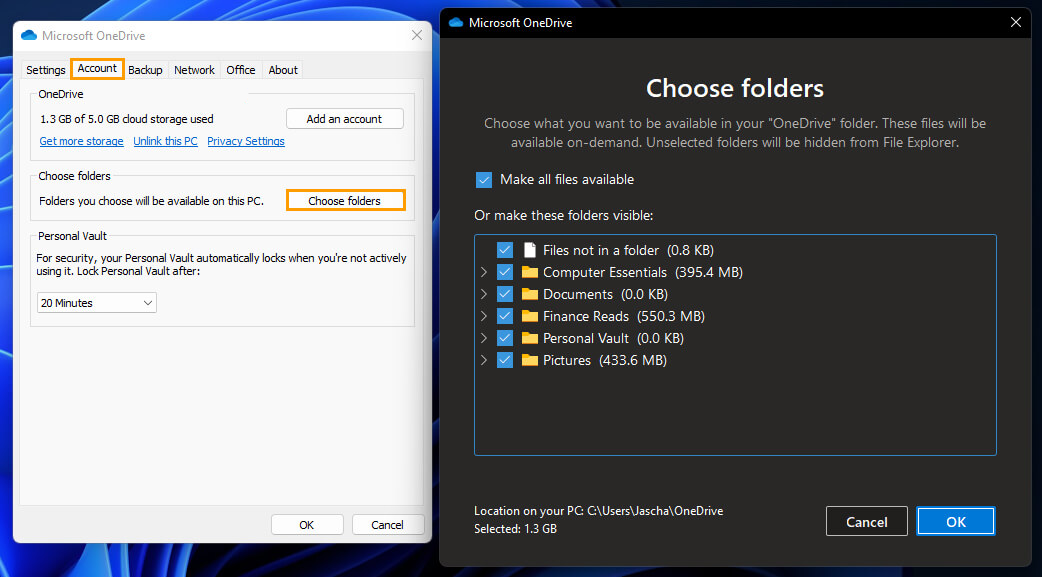Expand the Pictures folder tree
Screen dimensions: 1042x577
[x=484, y=360]
